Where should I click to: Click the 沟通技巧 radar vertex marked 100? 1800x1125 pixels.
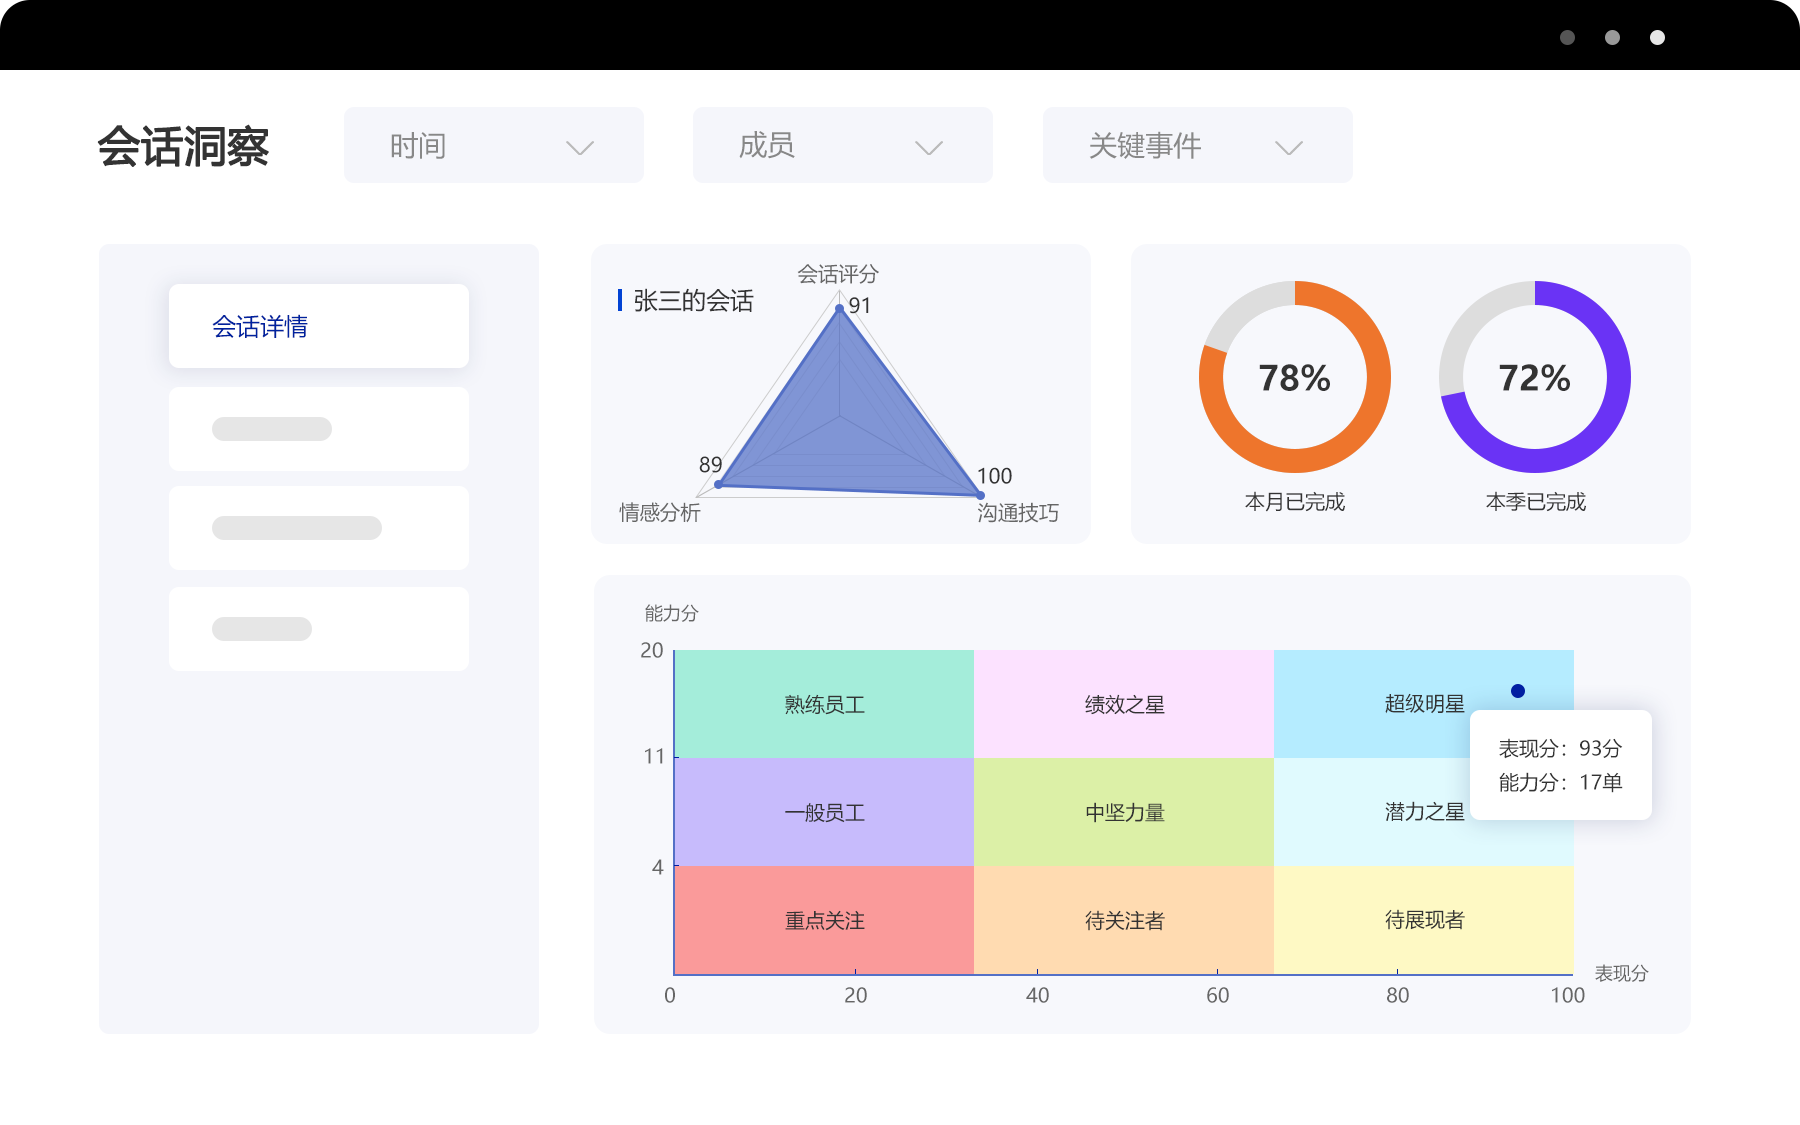[979, 494]
